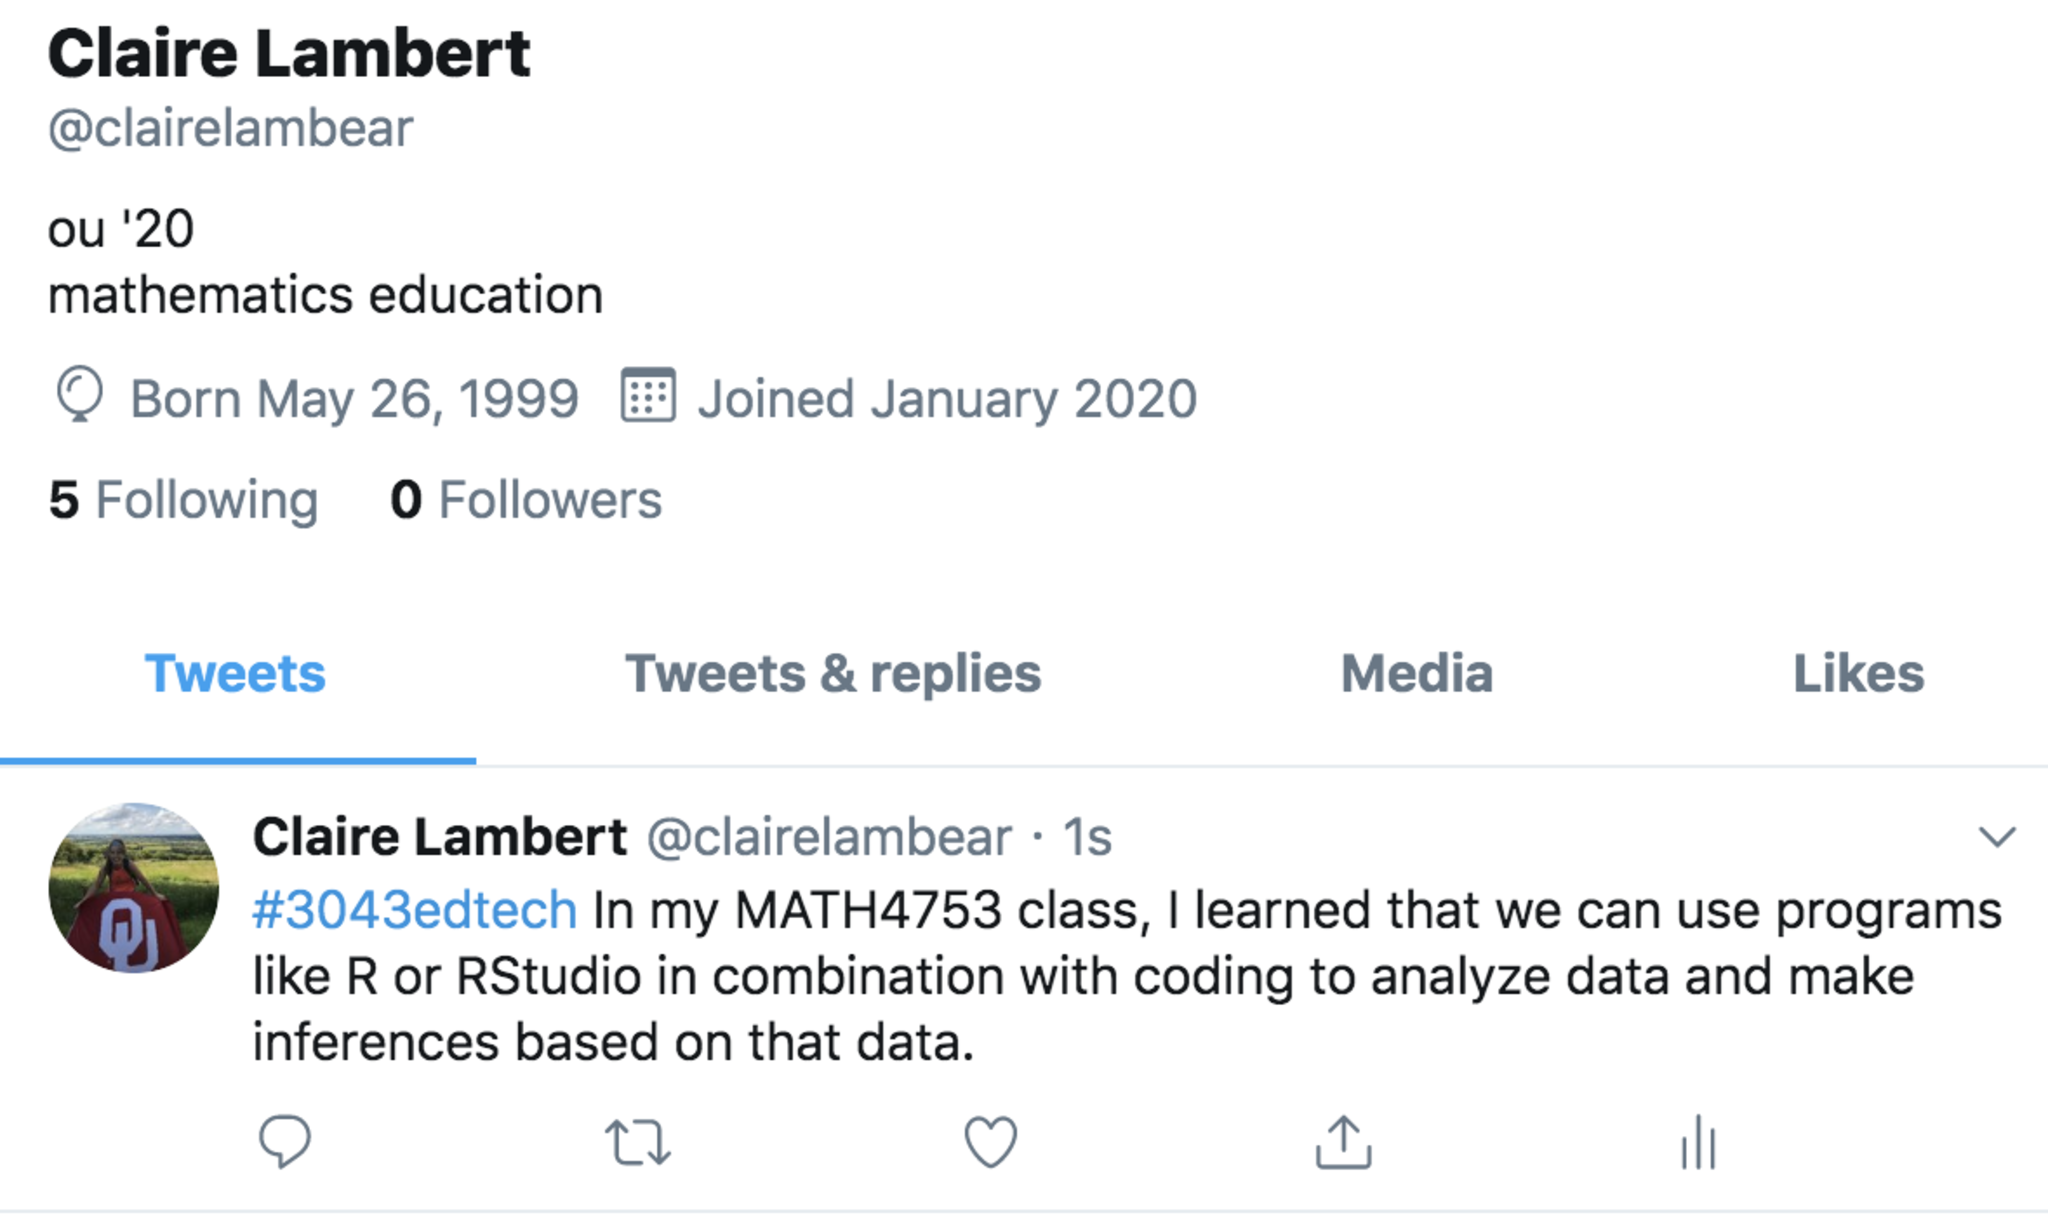Open the 5 Following list
This screenshot has height=1220, width=2048.
183,499
